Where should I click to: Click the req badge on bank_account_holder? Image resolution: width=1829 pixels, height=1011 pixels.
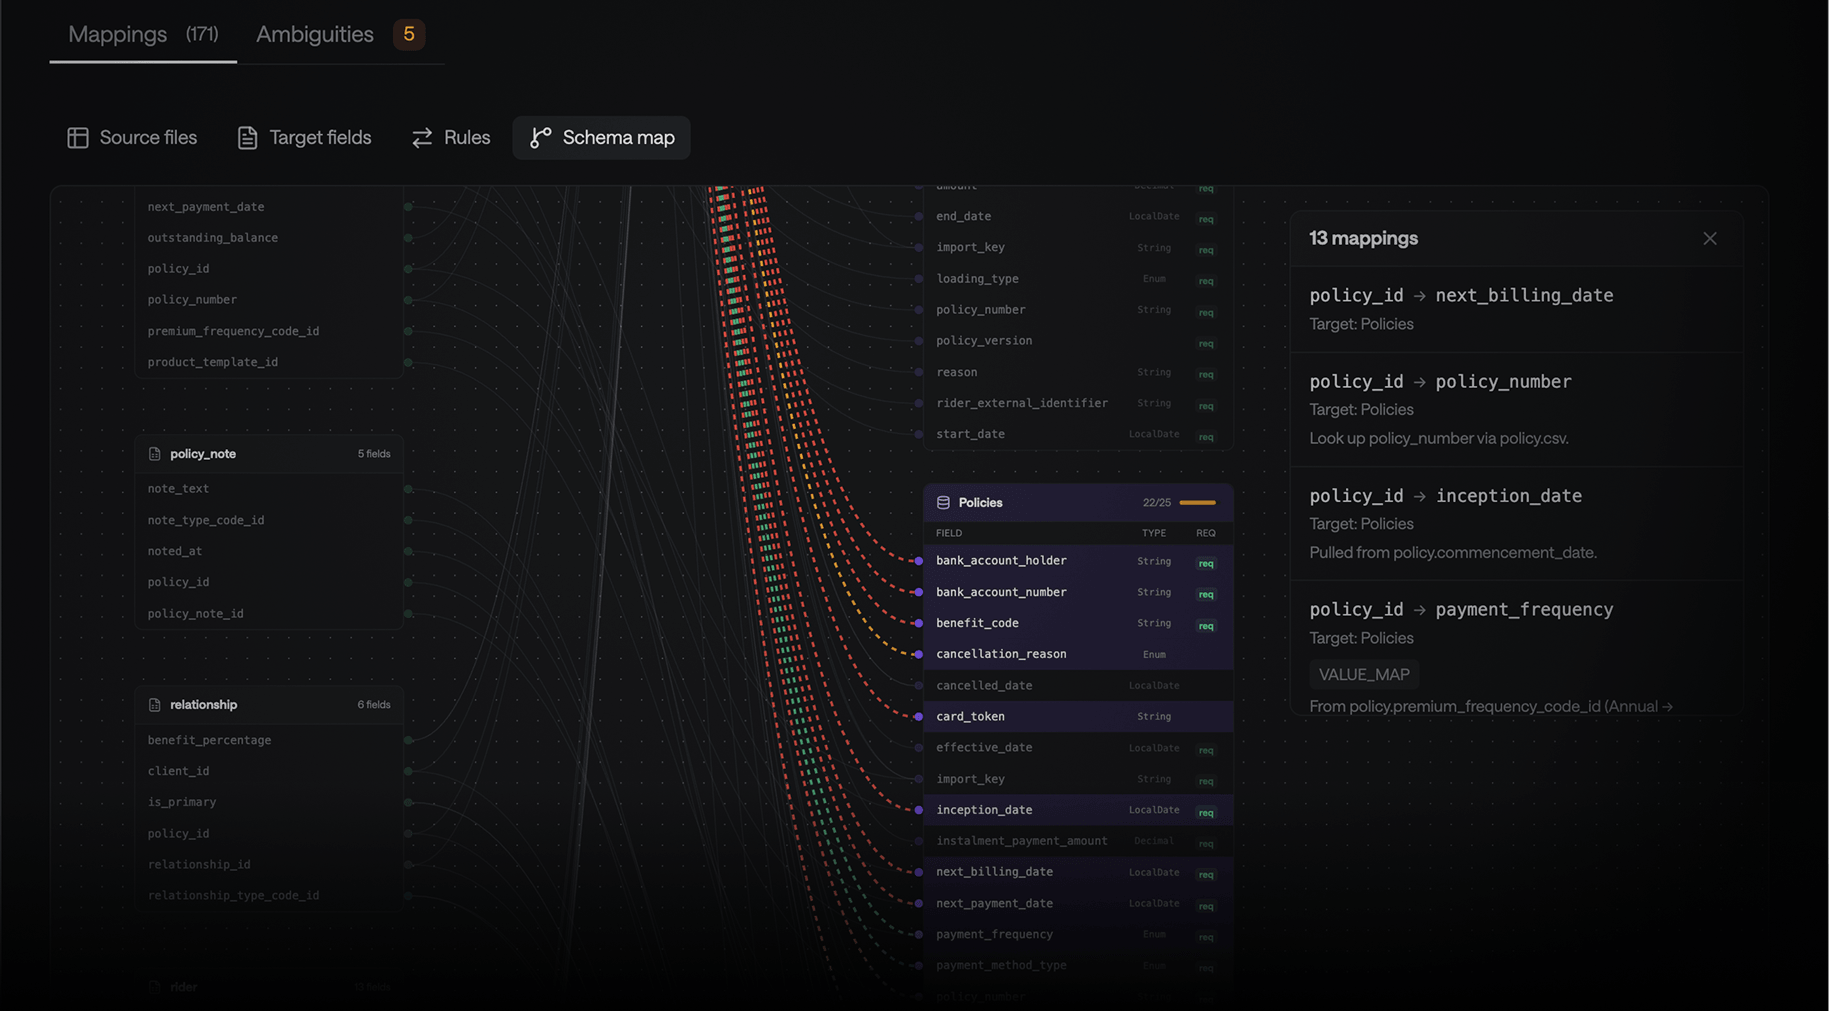[x=1206, y=563]
